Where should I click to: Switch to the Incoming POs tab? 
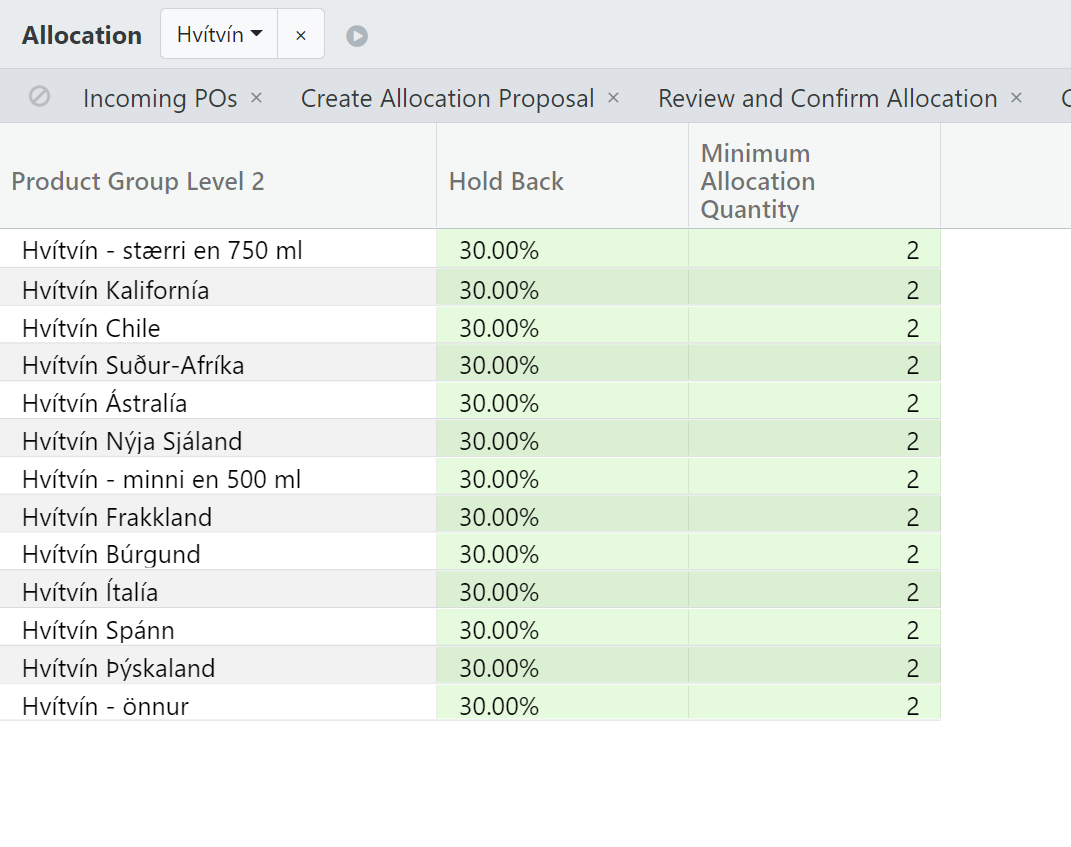click(x=160, y=98)
